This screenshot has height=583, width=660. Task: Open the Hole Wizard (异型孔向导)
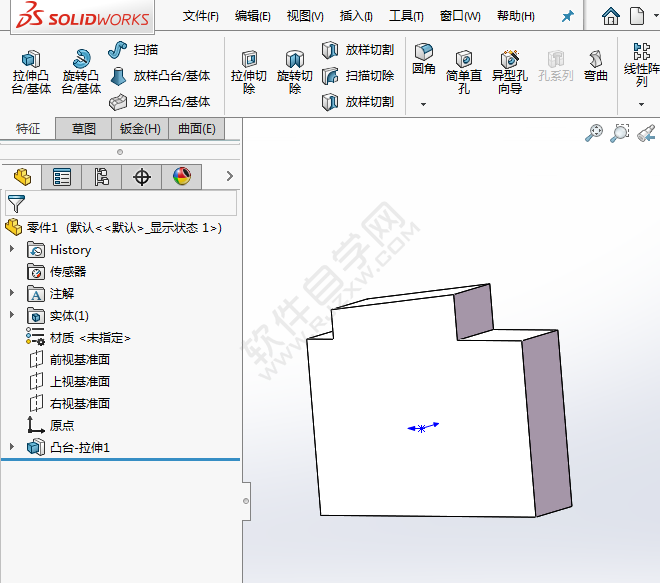click(510, 72)
